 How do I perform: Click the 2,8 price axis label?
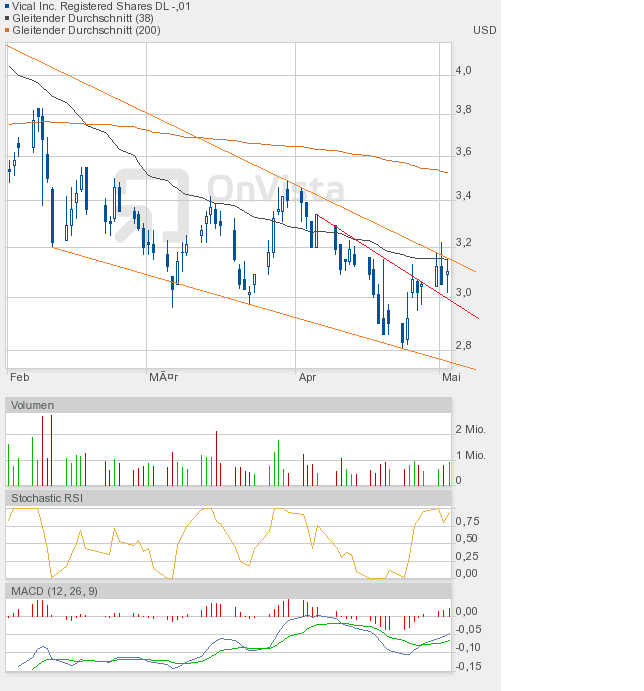(463, 346)
